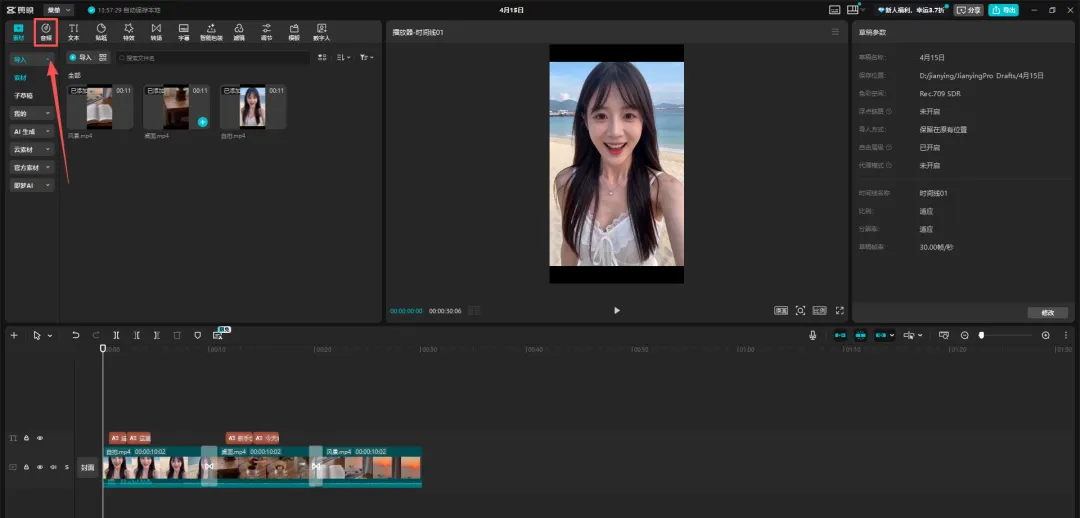The image size is (1080, 518).
Task: Toggle visibility eye on the text track
Action: coord(40,438)
